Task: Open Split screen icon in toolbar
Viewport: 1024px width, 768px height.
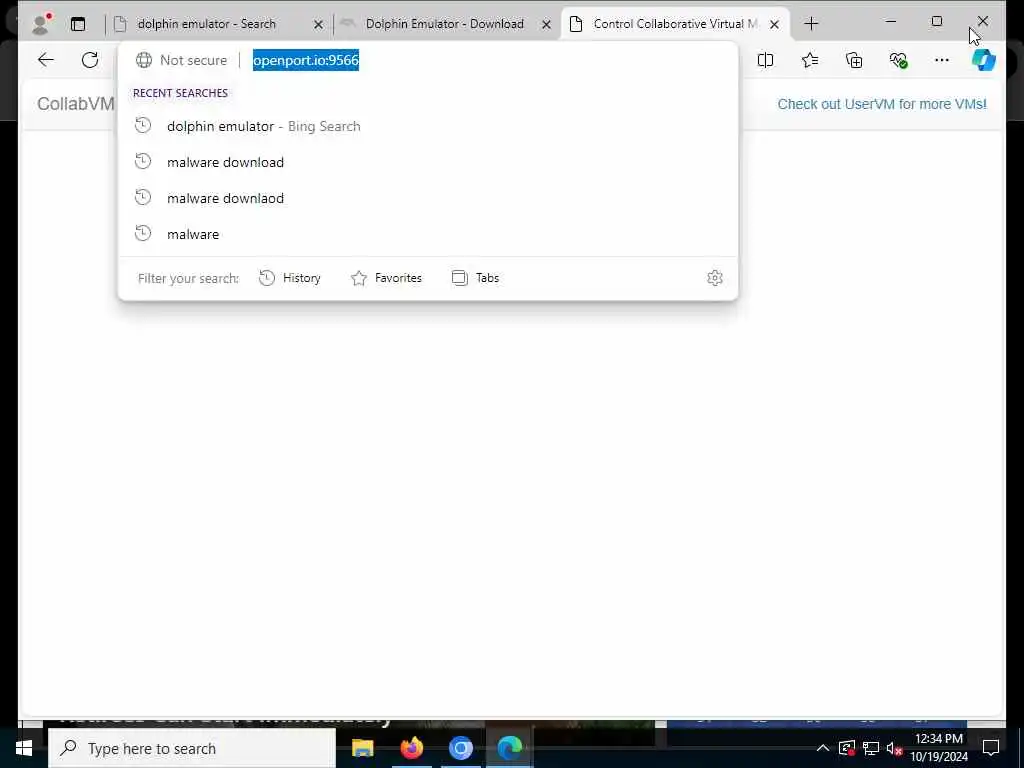Action: pos(765,60)
